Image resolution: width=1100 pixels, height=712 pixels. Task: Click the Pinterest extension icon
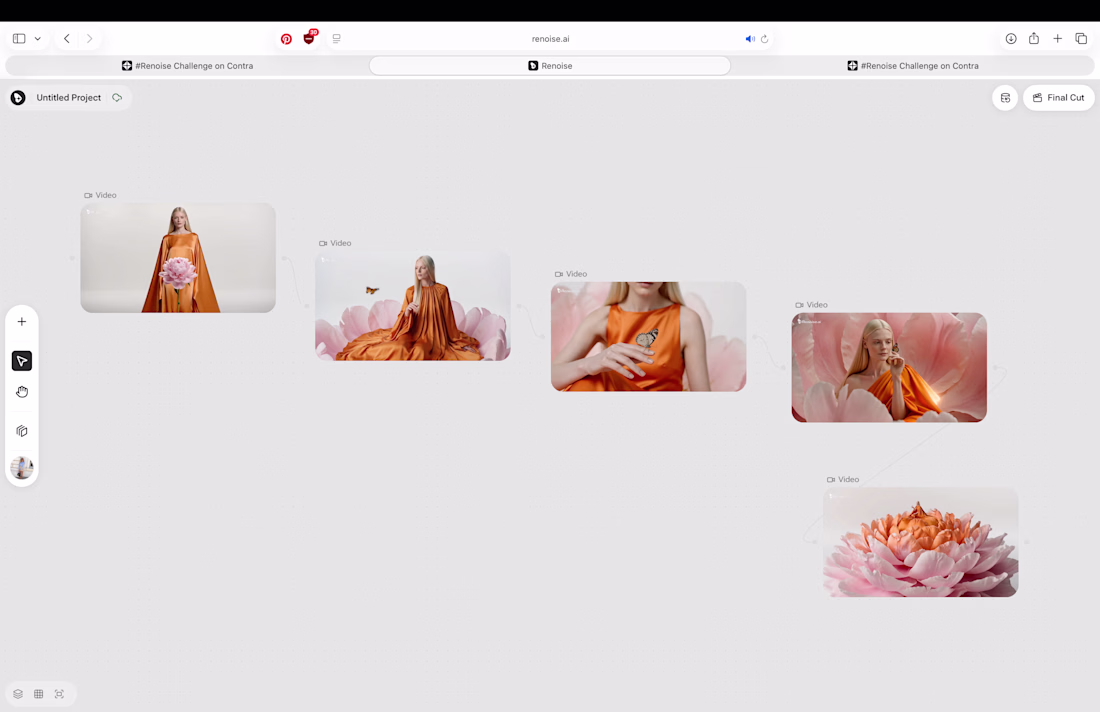(x=286, y=39)
